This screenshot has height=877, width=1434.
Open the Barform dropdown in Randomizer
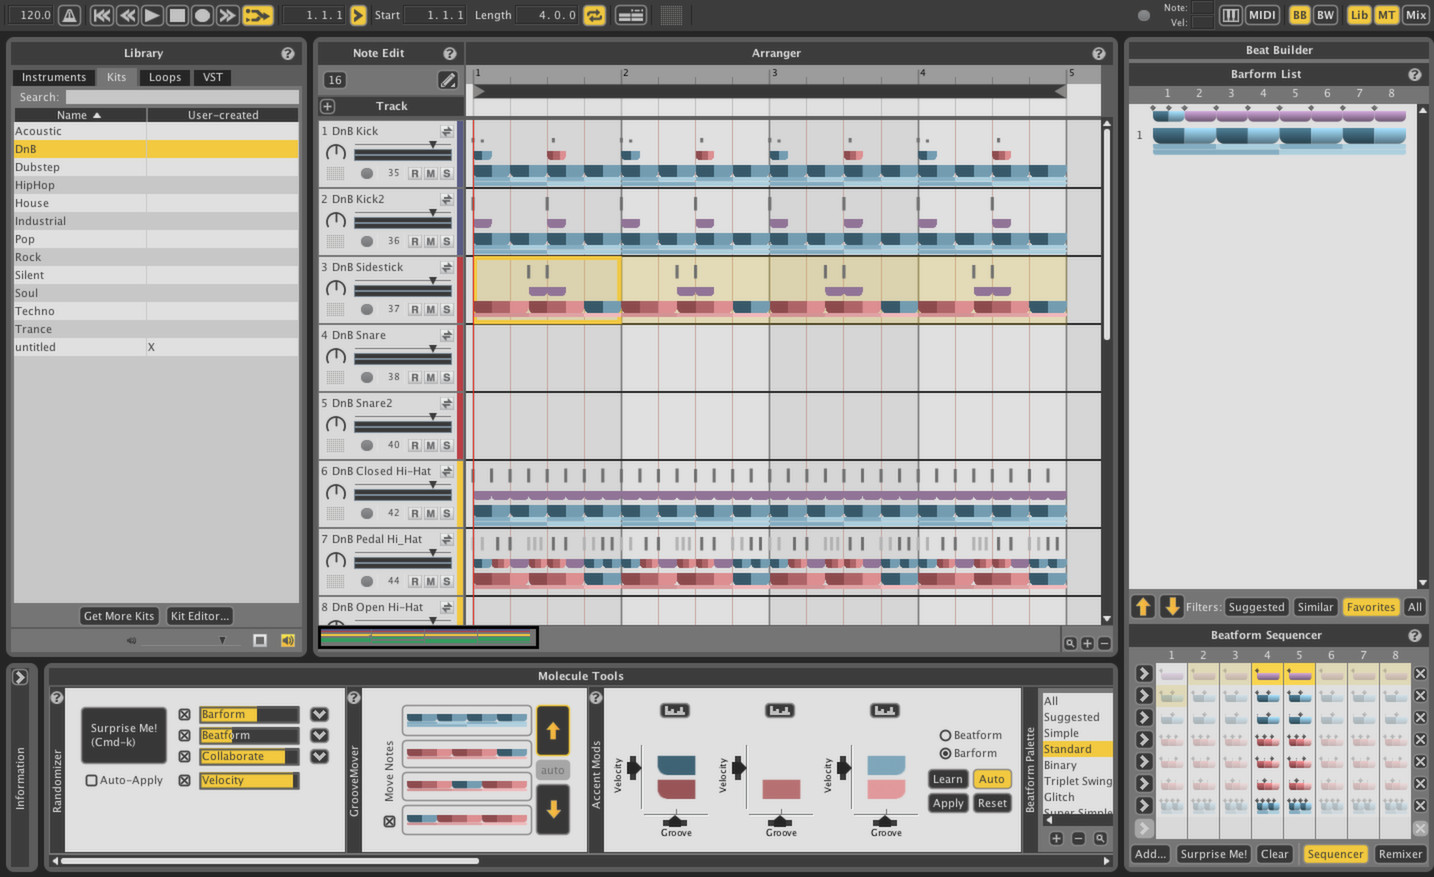319,714
